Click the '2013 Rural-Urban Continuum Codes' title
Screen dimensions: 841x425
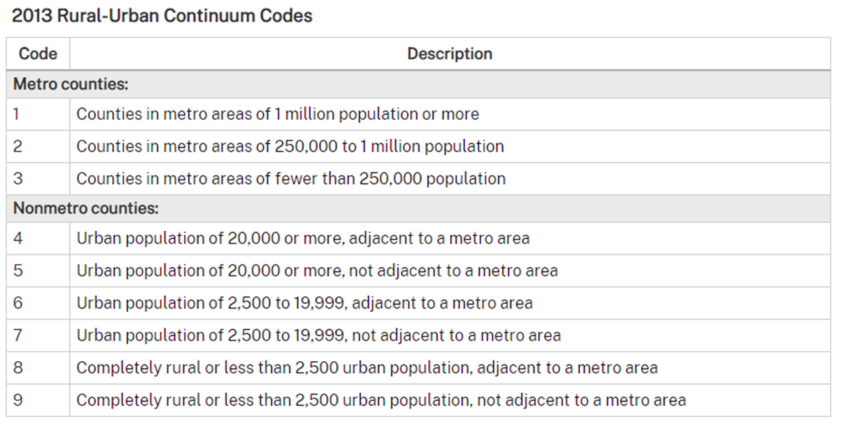(162, 16)
